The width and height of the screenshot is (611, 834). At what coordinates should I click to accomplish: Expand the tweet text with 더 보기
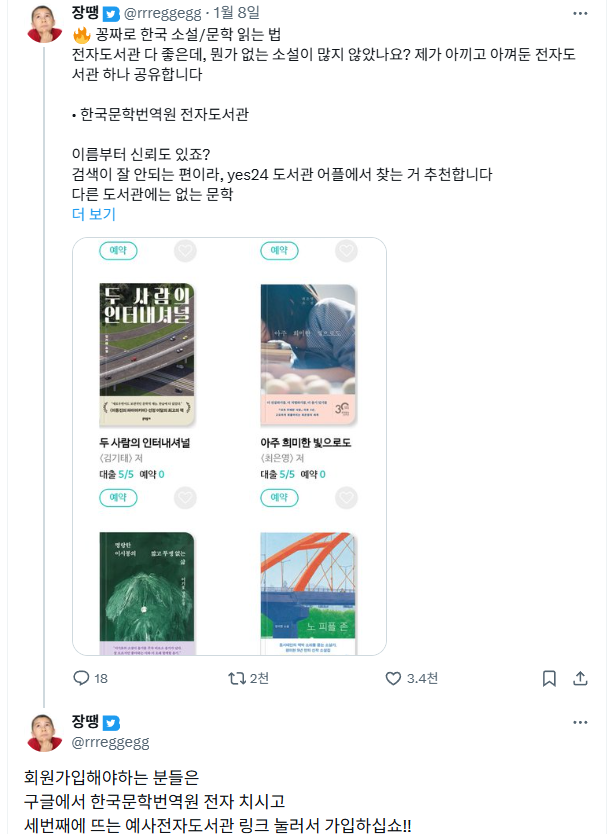[94, 214]
